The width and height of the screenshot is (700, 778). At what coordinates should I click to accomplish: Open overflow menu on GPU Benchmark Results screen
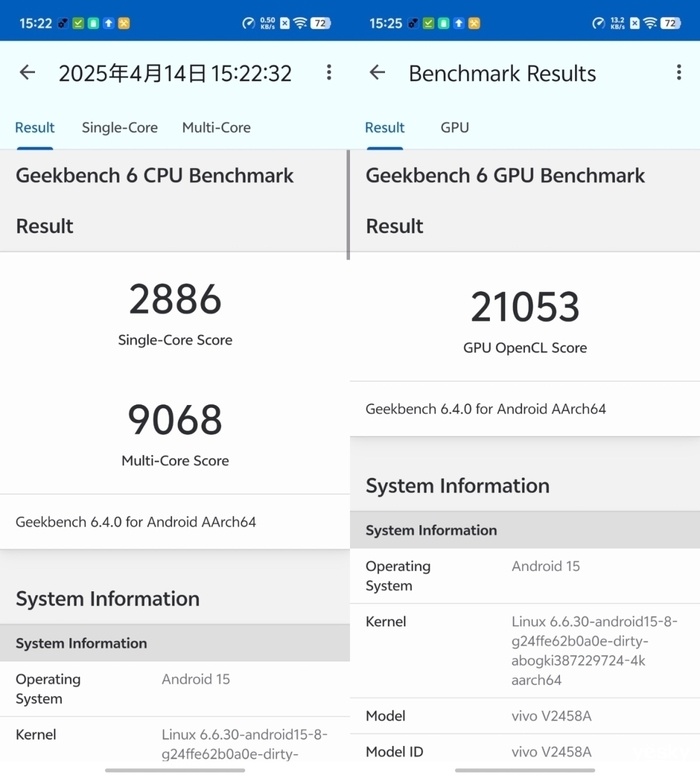[679, 73]
